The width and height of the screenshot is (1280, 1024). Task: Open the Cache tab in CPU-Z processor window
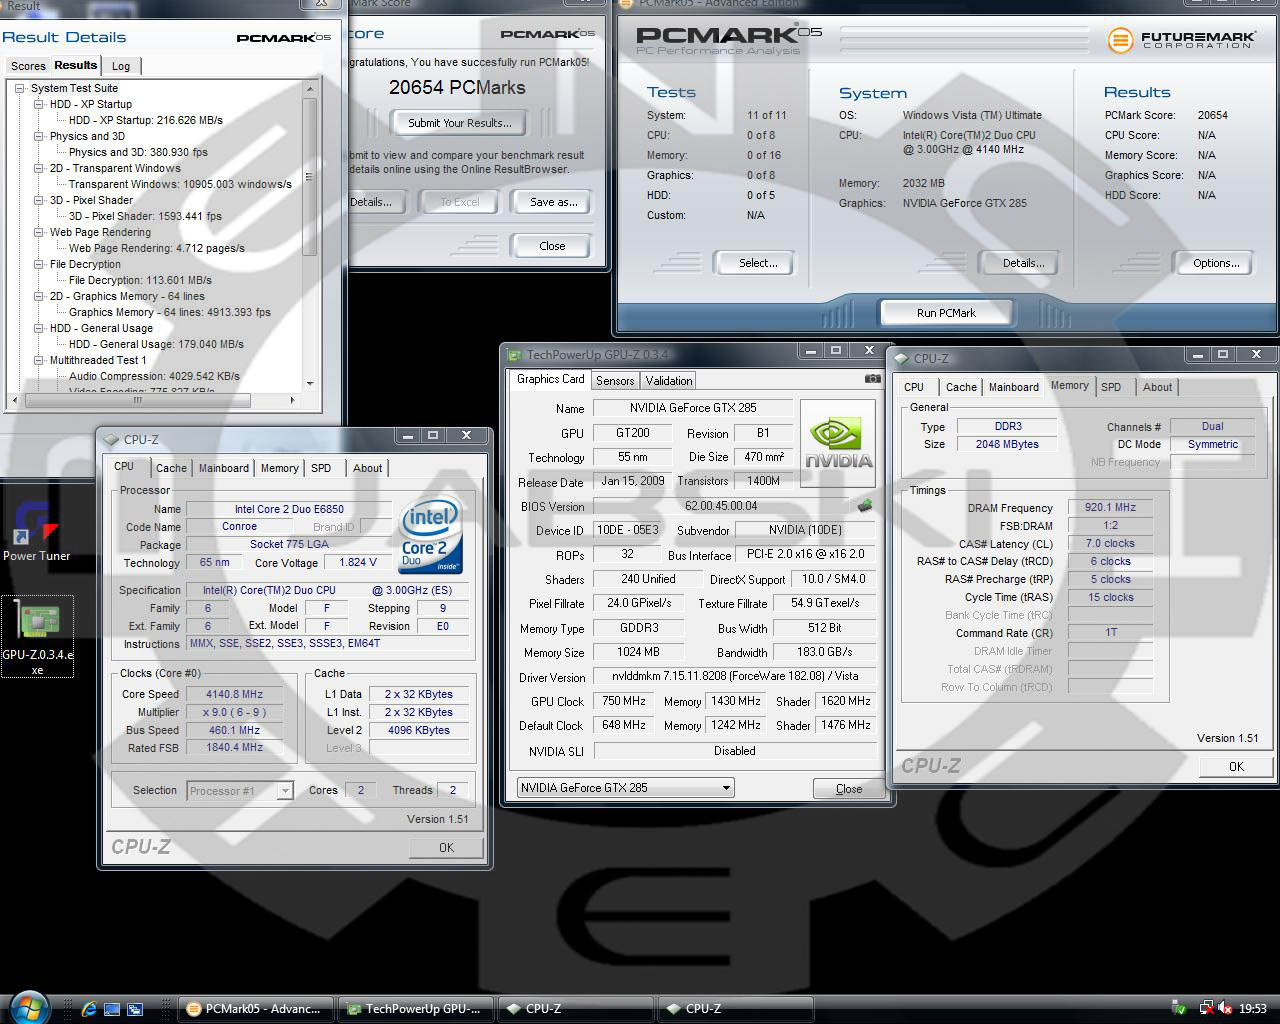pyautogui.click(x=171, y=468)
